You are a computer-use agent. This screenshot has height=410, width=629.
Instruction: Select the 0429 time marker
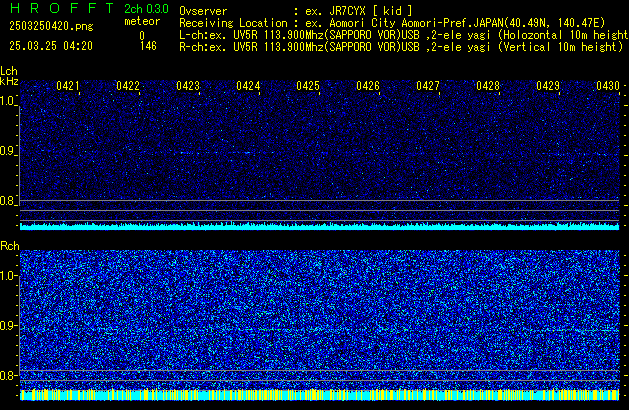(548, 86)
